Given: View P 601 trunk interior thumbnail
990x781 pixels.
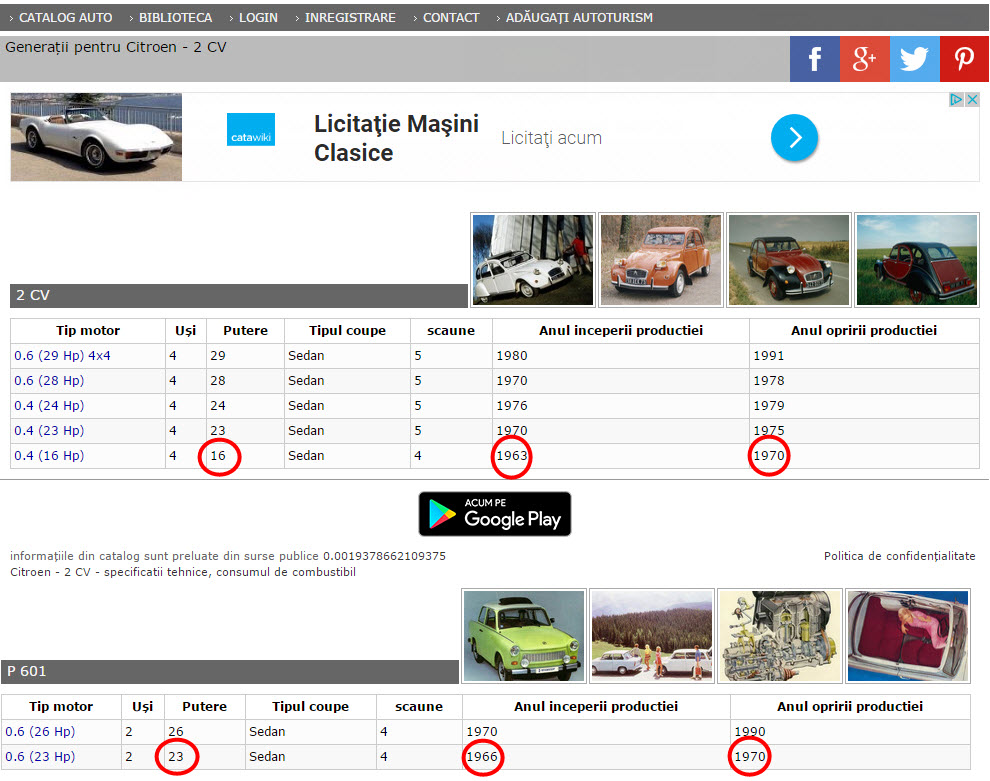Looking at the screenshot, I should 908,636.
